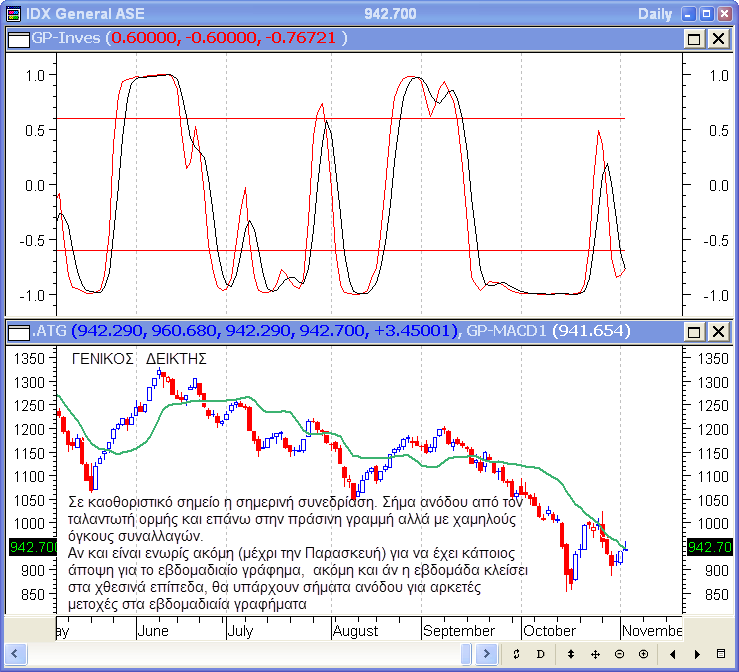The image size is (739, 672).
Task: Click the scrollbar right arrow button
Action: 486,653
